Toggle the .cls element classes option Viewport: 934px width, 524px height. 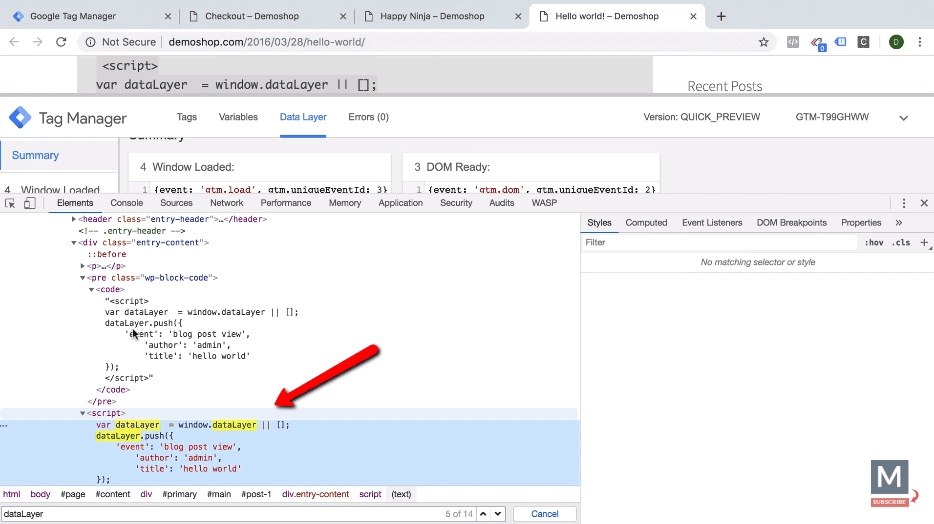point(901,242)
